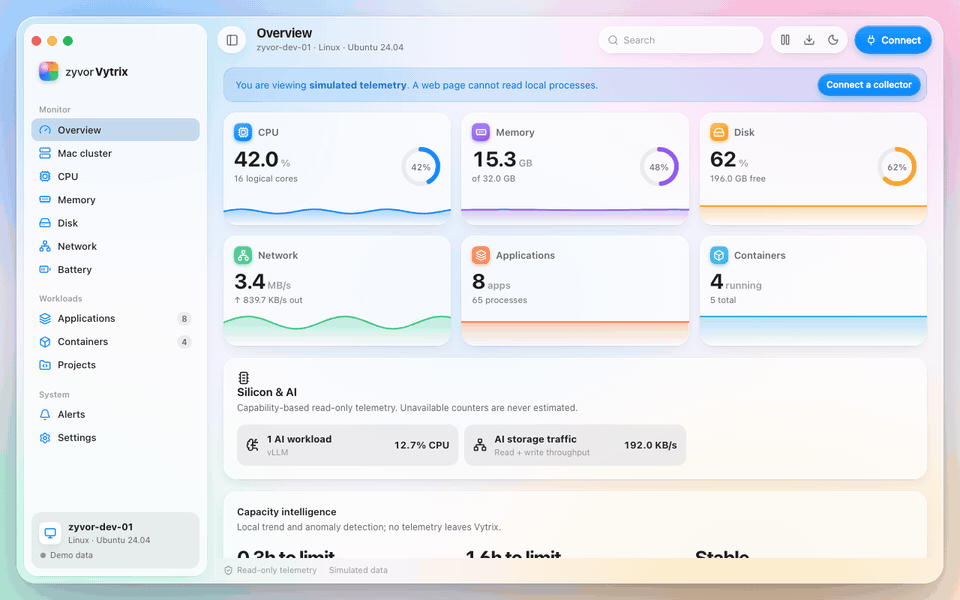This screenshot has height=600, width=960.
Task: Open the Battery sidebar page
Action: pos(115,269)
